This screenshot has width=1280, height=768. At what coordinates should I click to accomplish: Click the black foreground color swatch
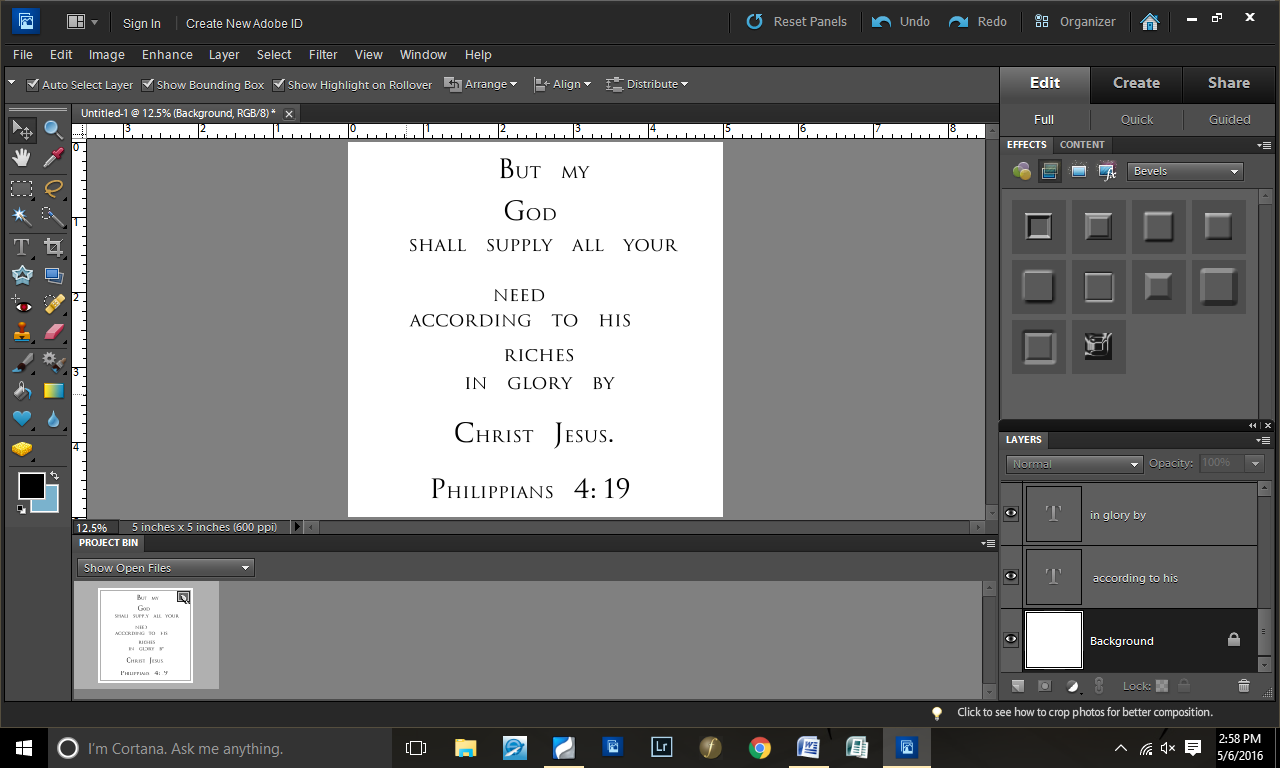point(30,486)
